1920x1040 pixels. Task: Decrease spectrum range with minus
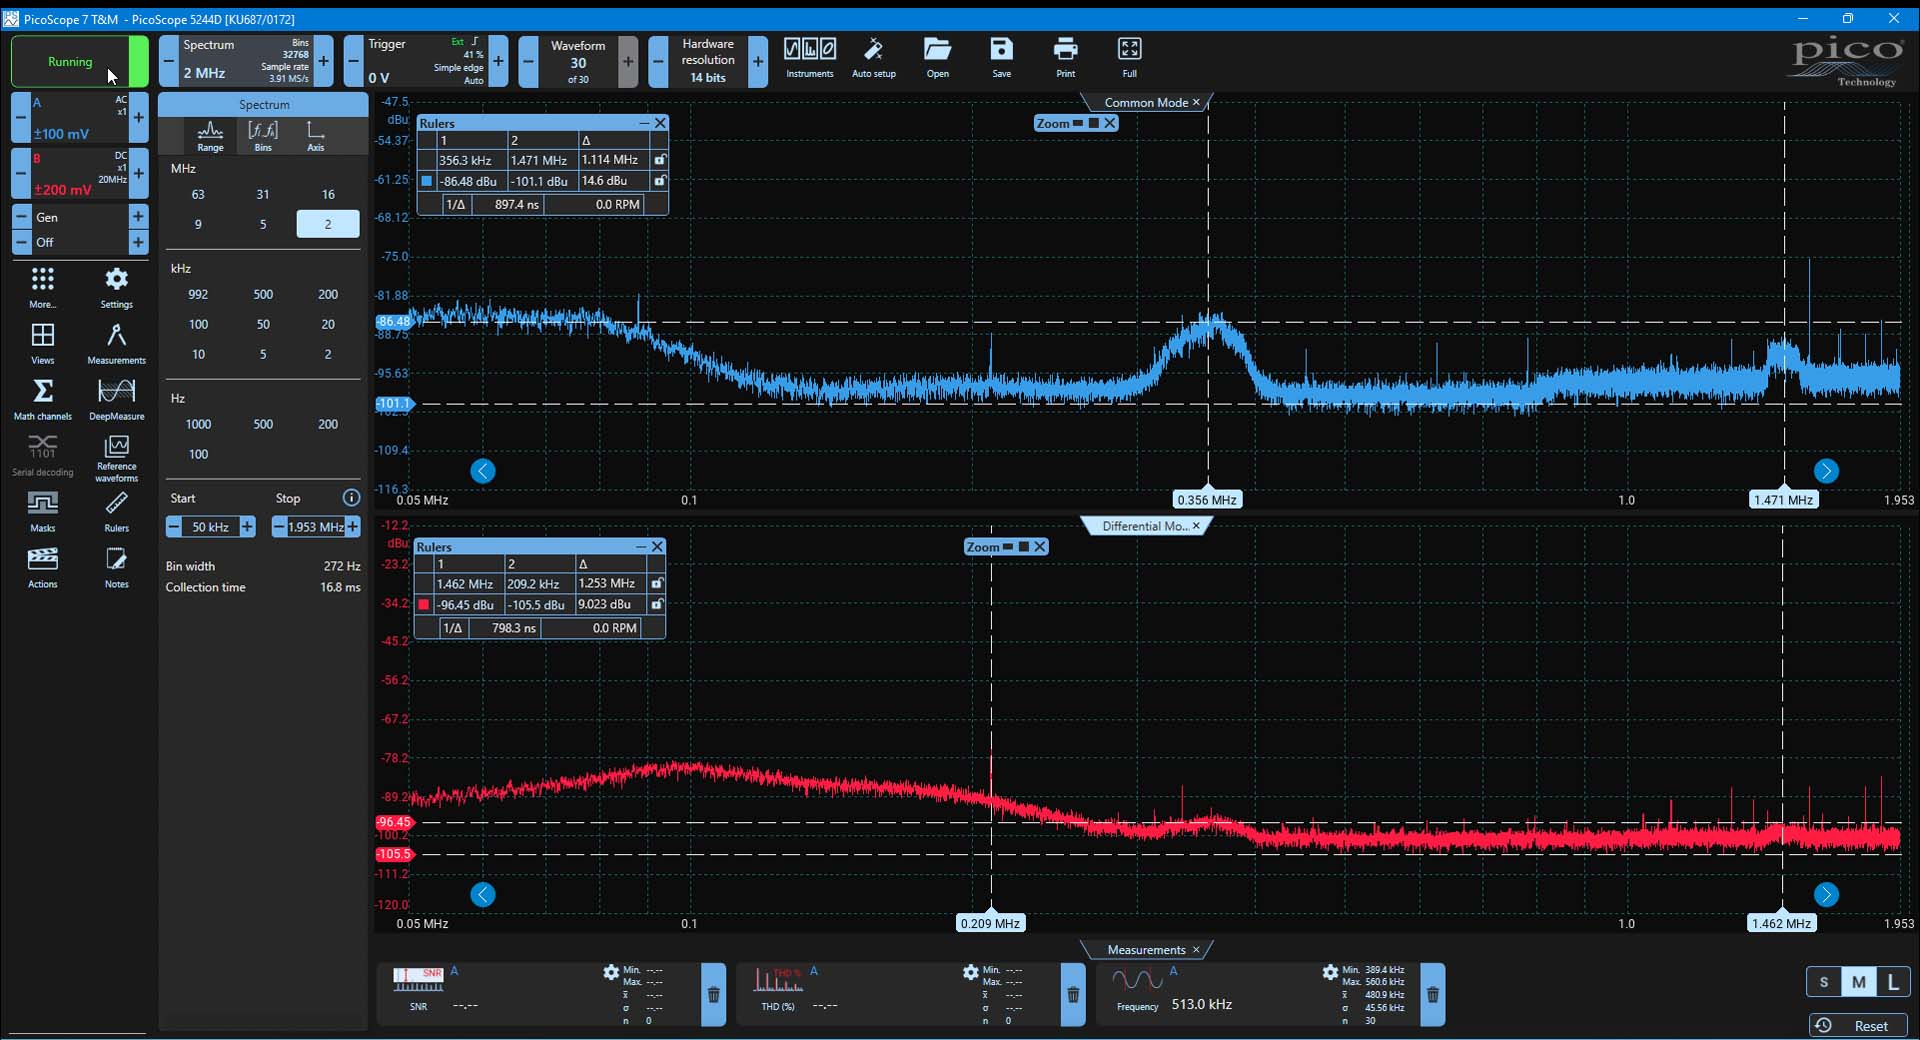pyautogui.click(x=168, y=61)
